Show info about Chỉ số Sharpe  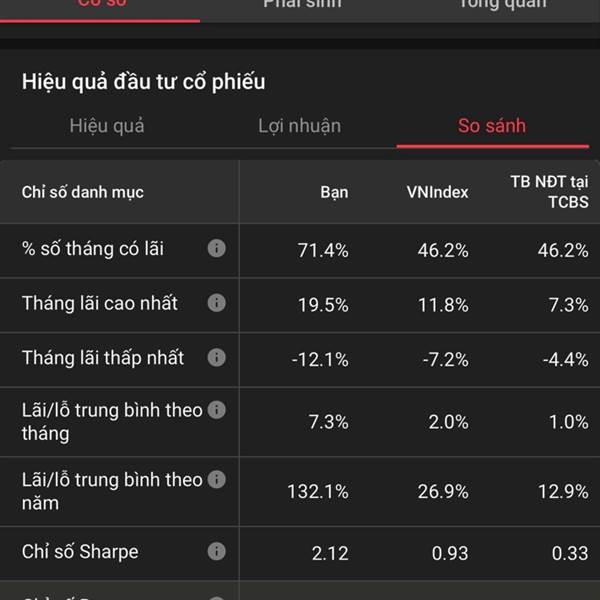pyautogui.click(x=217, y=551)
